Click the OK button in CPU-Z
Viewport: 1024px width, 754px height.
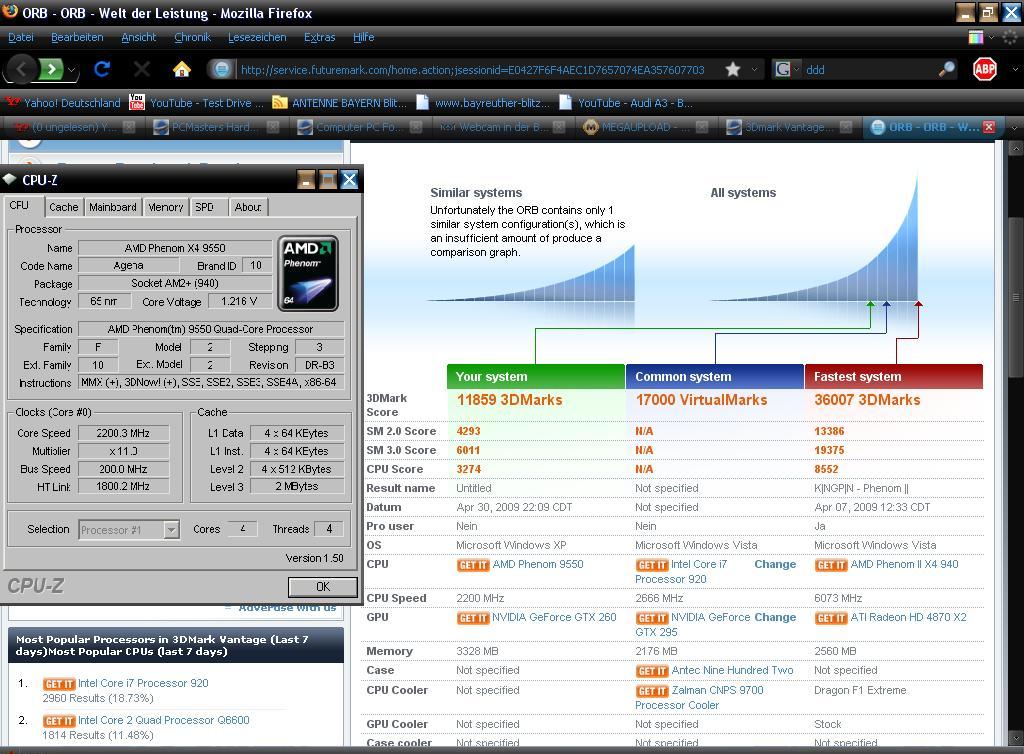323,586
